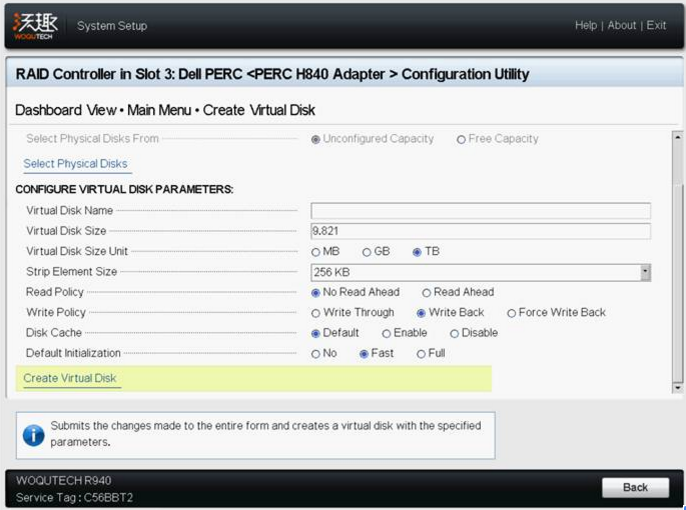The image size is (686, 510).
Task: Click the blue information icon
Action: [34, 435]
